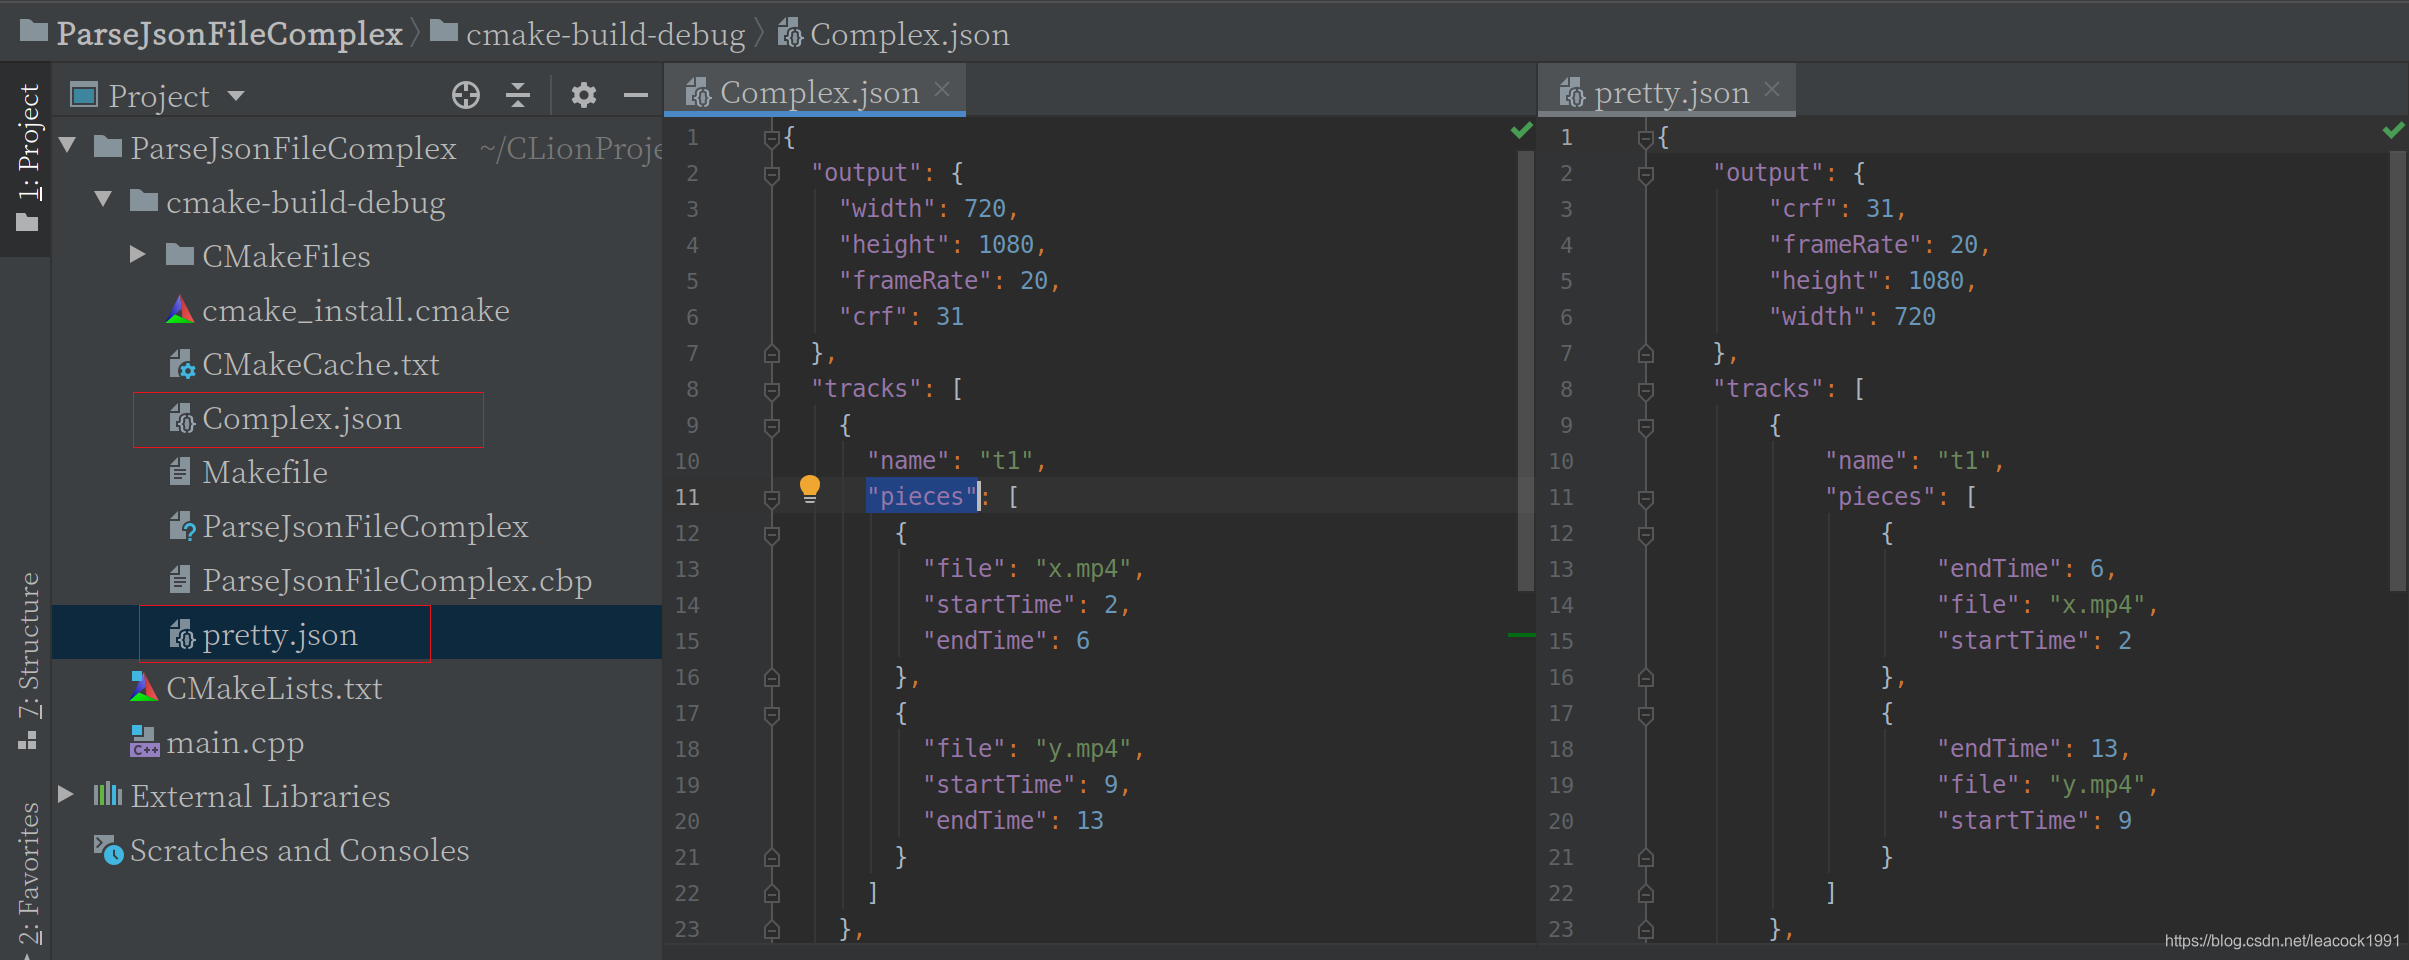Click the JSON file icon on the Complex.json tab
This screenshot has height=960, width=2409.
(x=698, y=92)
